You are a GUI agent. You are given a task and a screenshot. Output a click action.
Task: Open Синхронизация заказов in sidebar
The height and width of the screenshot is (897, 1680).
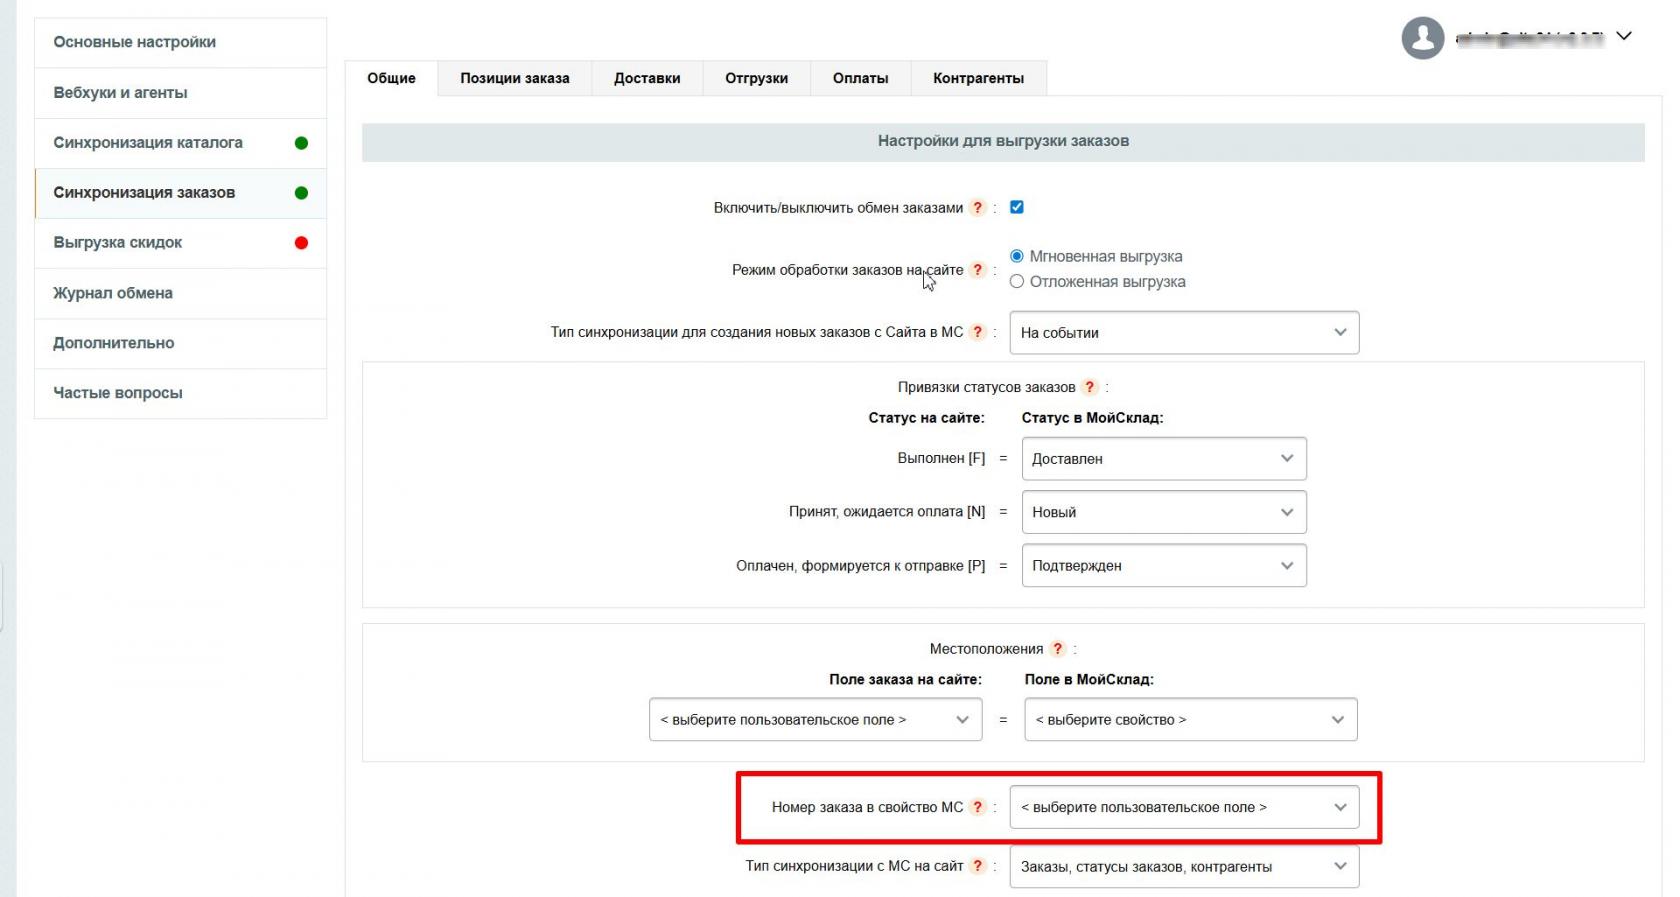point(180,193)
